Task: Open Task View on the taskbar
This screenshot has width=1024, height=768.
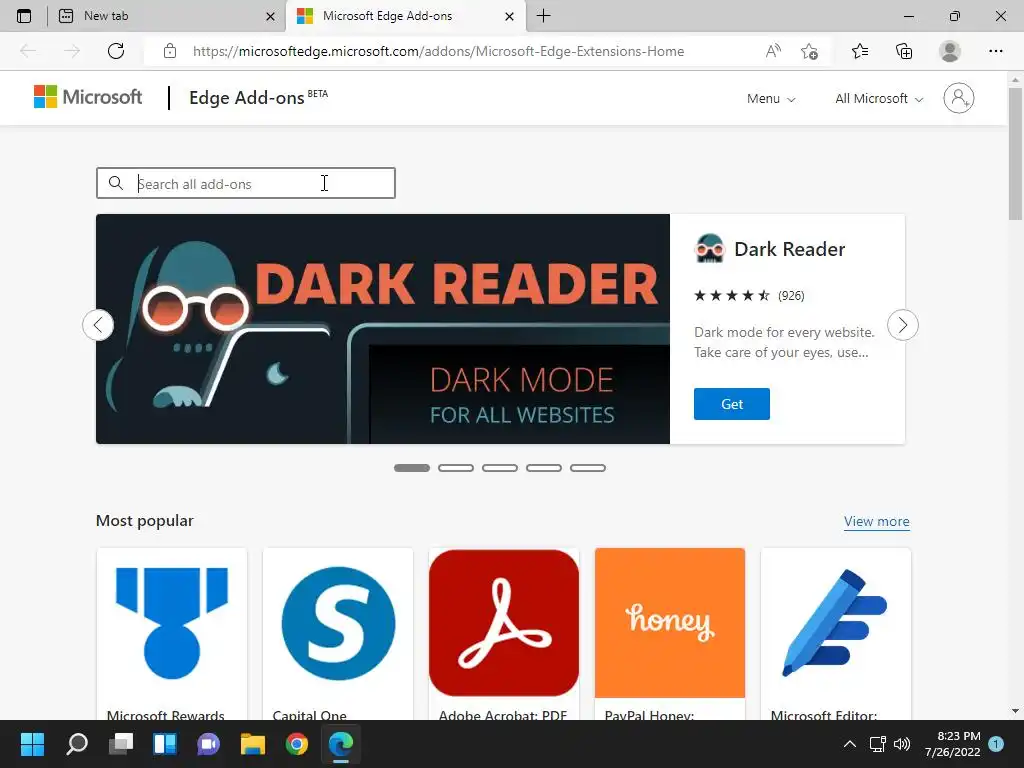Action: pos(121,744)
